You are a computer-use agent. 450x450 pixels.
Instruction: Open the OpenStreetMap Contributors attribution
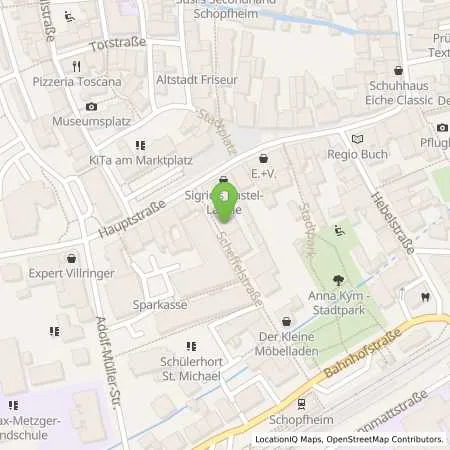click(x=385, y=439)
